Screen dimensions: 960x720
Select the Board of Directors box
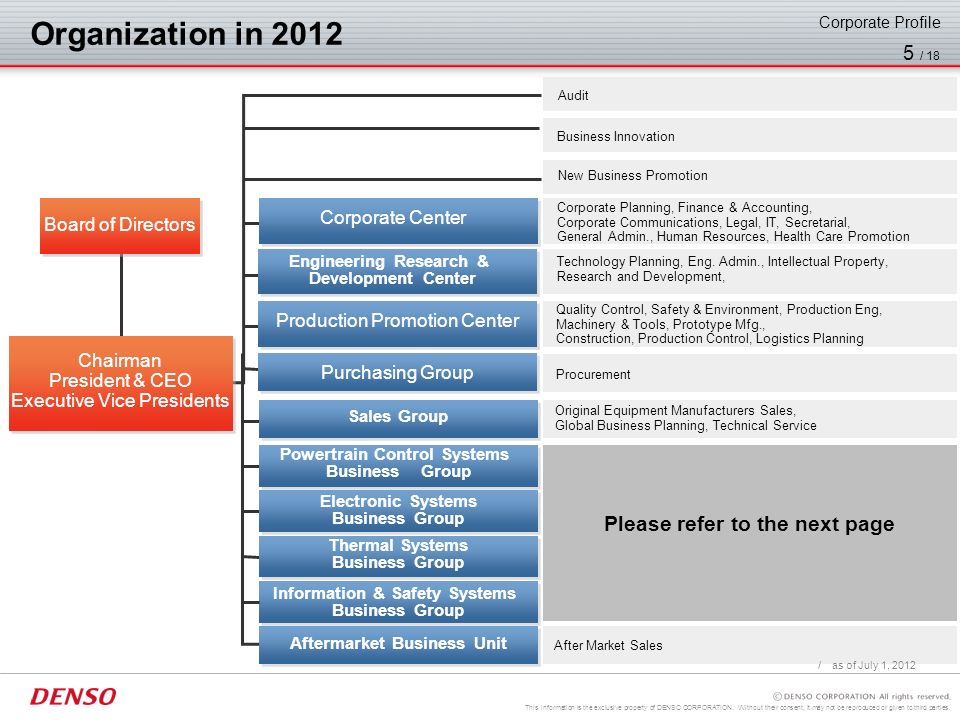(120, 225)
